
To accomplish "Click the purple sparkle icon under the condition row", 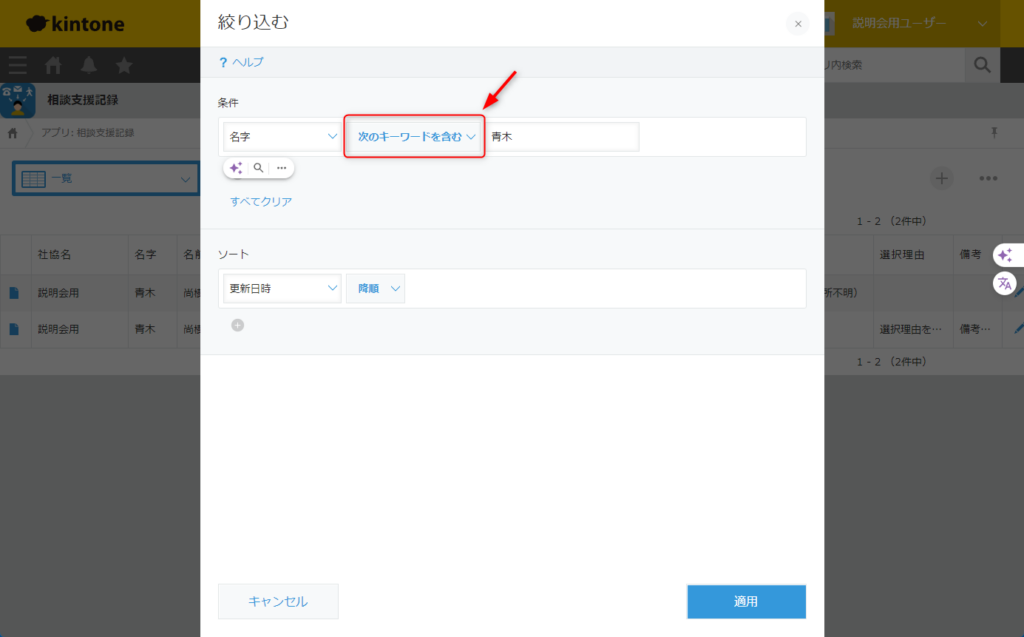I will pos(236,168).
